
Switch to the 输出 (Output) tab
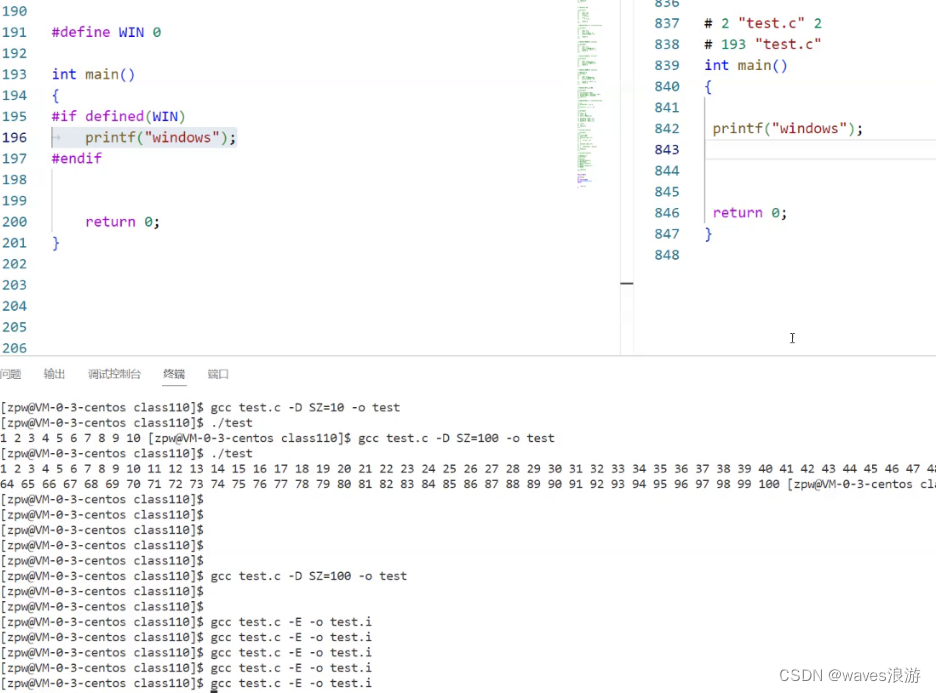pyautogui.click(x=54, y=374)
